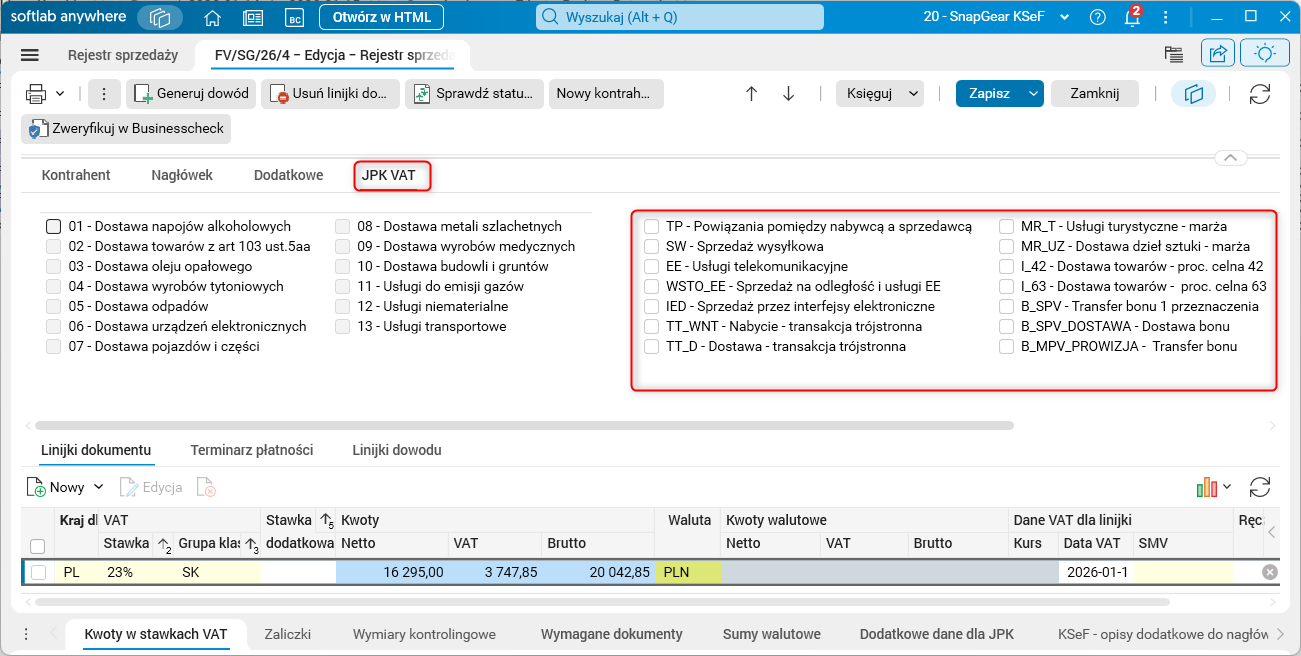1301x656 pixels.
Task: Move to previous record with up arrow
Action: pos(752,94)
